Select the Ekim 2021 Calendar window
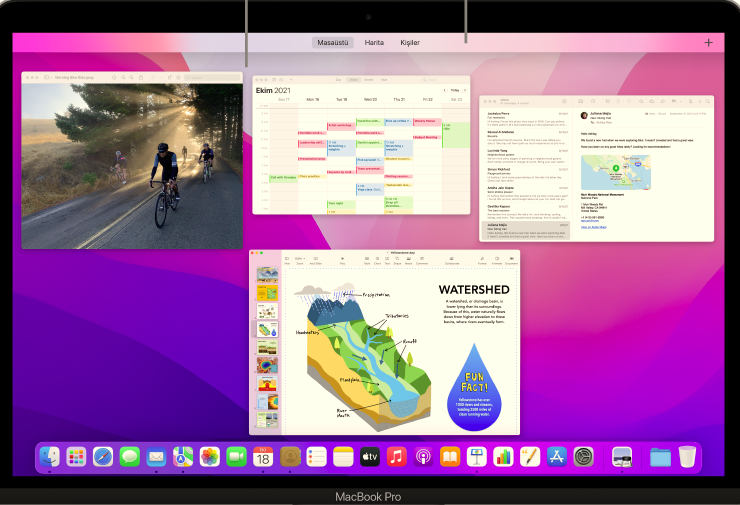 360,150
